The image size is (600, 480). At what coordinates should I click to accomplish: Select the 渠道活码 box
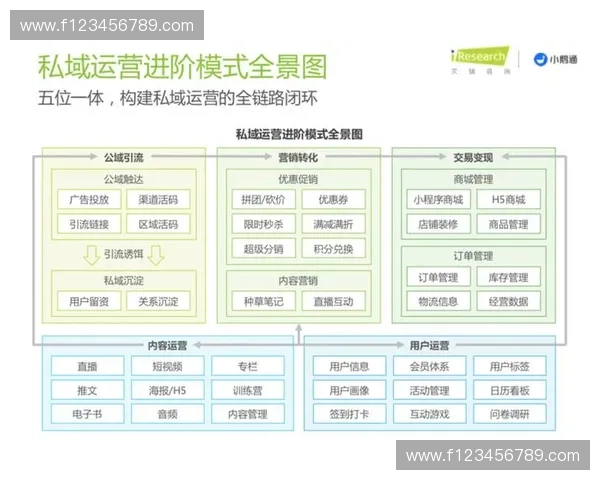point(158,199)
